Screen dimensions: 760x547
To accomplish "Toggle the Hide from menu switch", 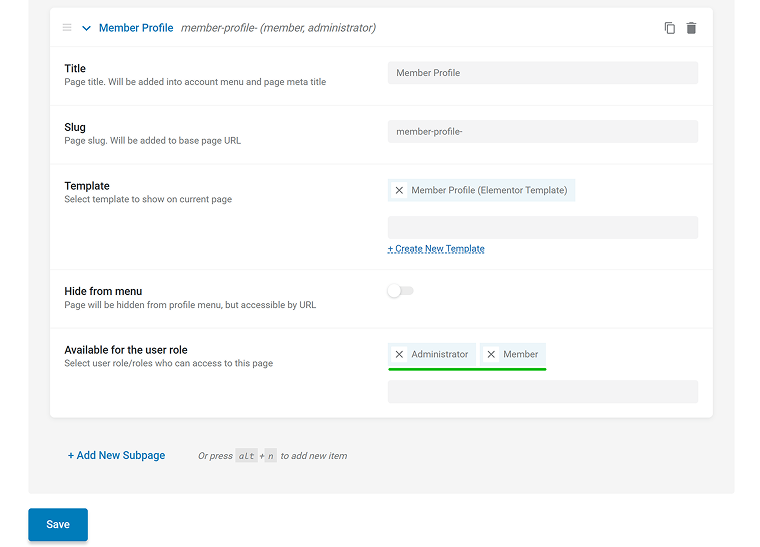I will (x=400, y=291).
